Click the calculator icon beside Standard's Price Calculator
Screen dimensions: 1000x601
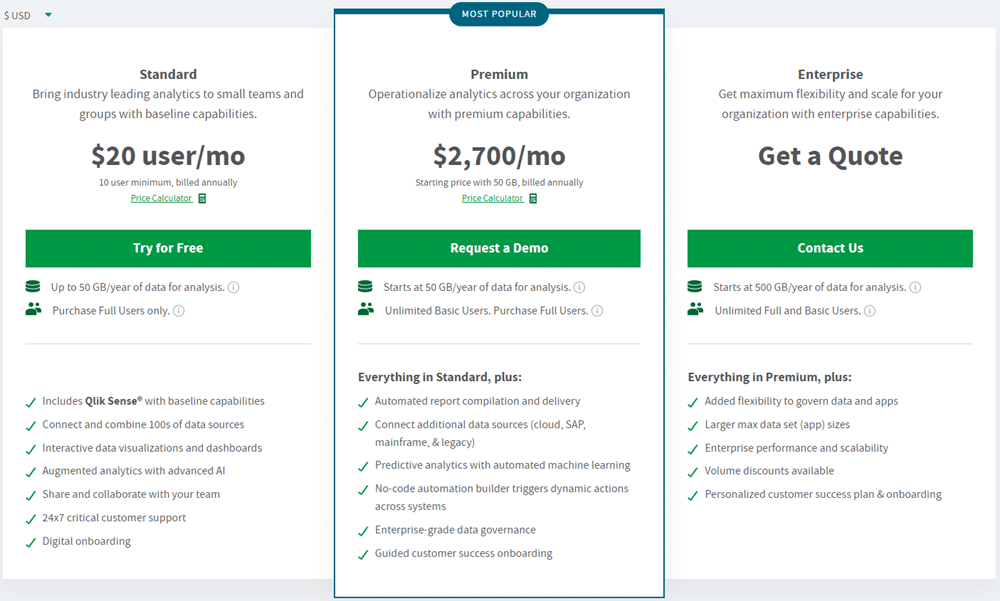[x=202, y=197]
